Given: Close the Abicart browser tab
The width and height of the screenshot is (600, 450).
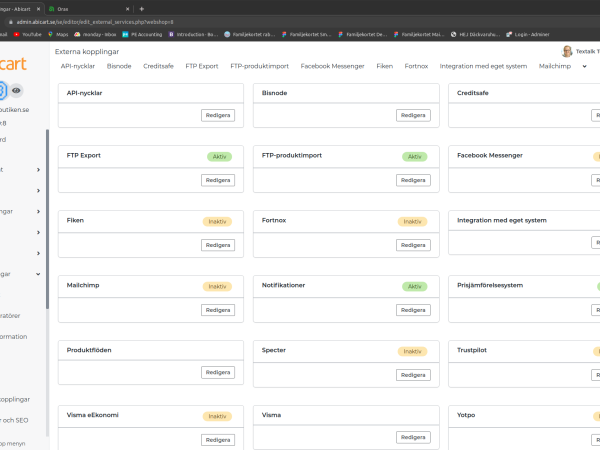Looking at the screenshot, I should pyautogui.click(x=38, y=9).
